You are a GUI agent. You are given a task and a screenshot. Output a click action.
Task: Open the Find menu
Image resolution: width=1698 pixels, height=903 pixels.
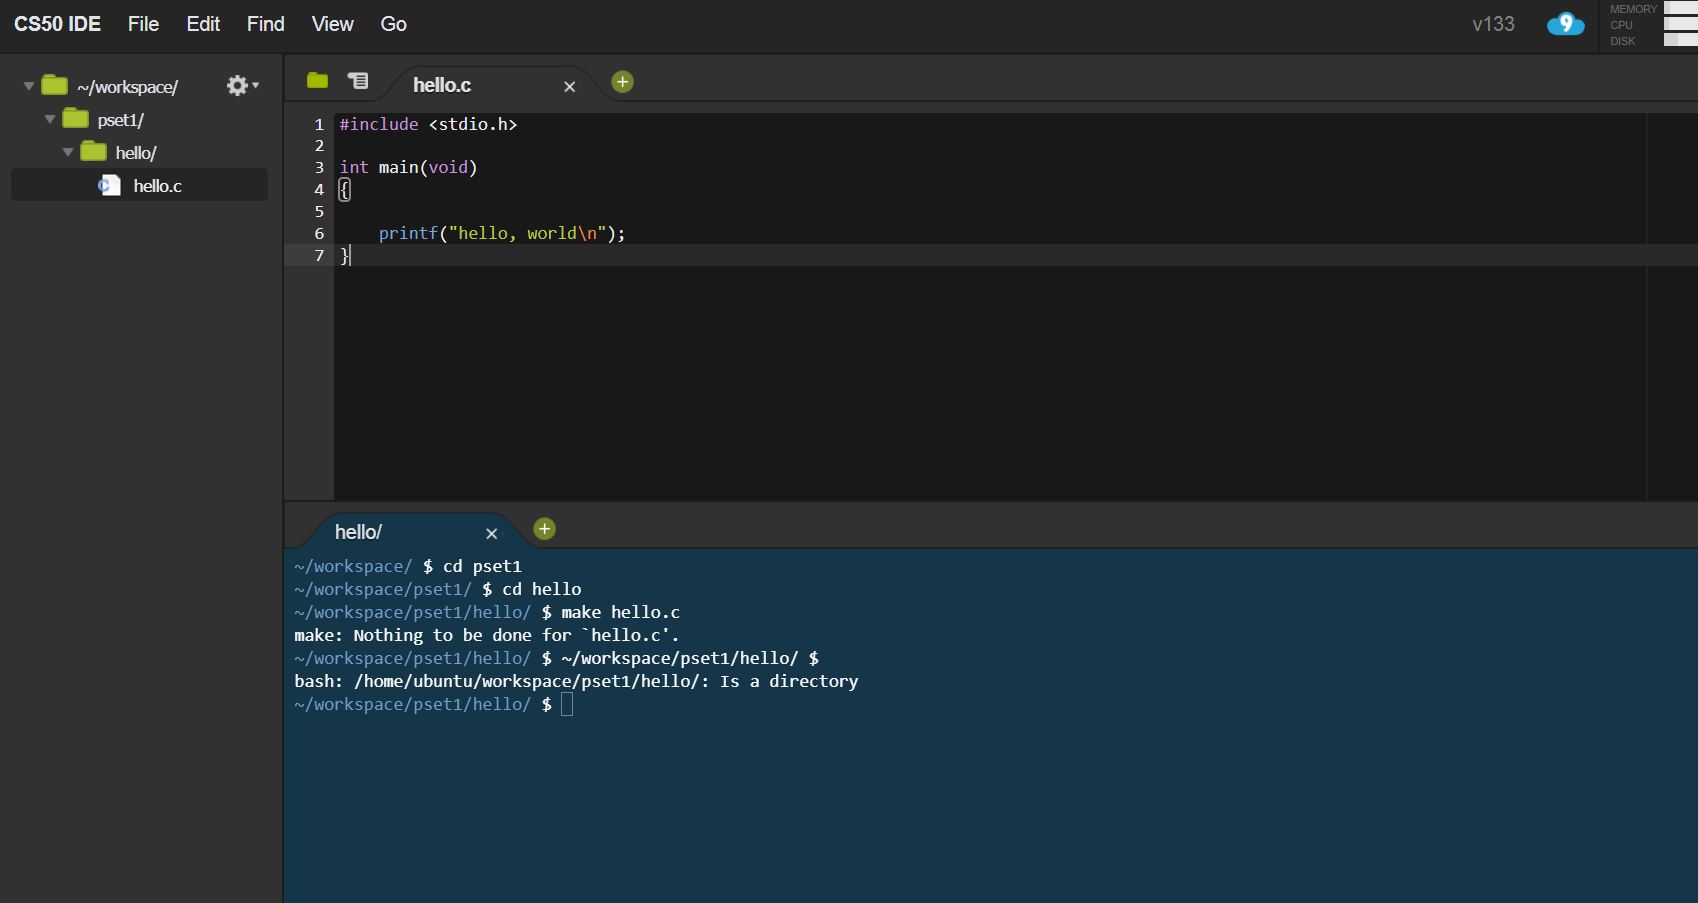266,24
